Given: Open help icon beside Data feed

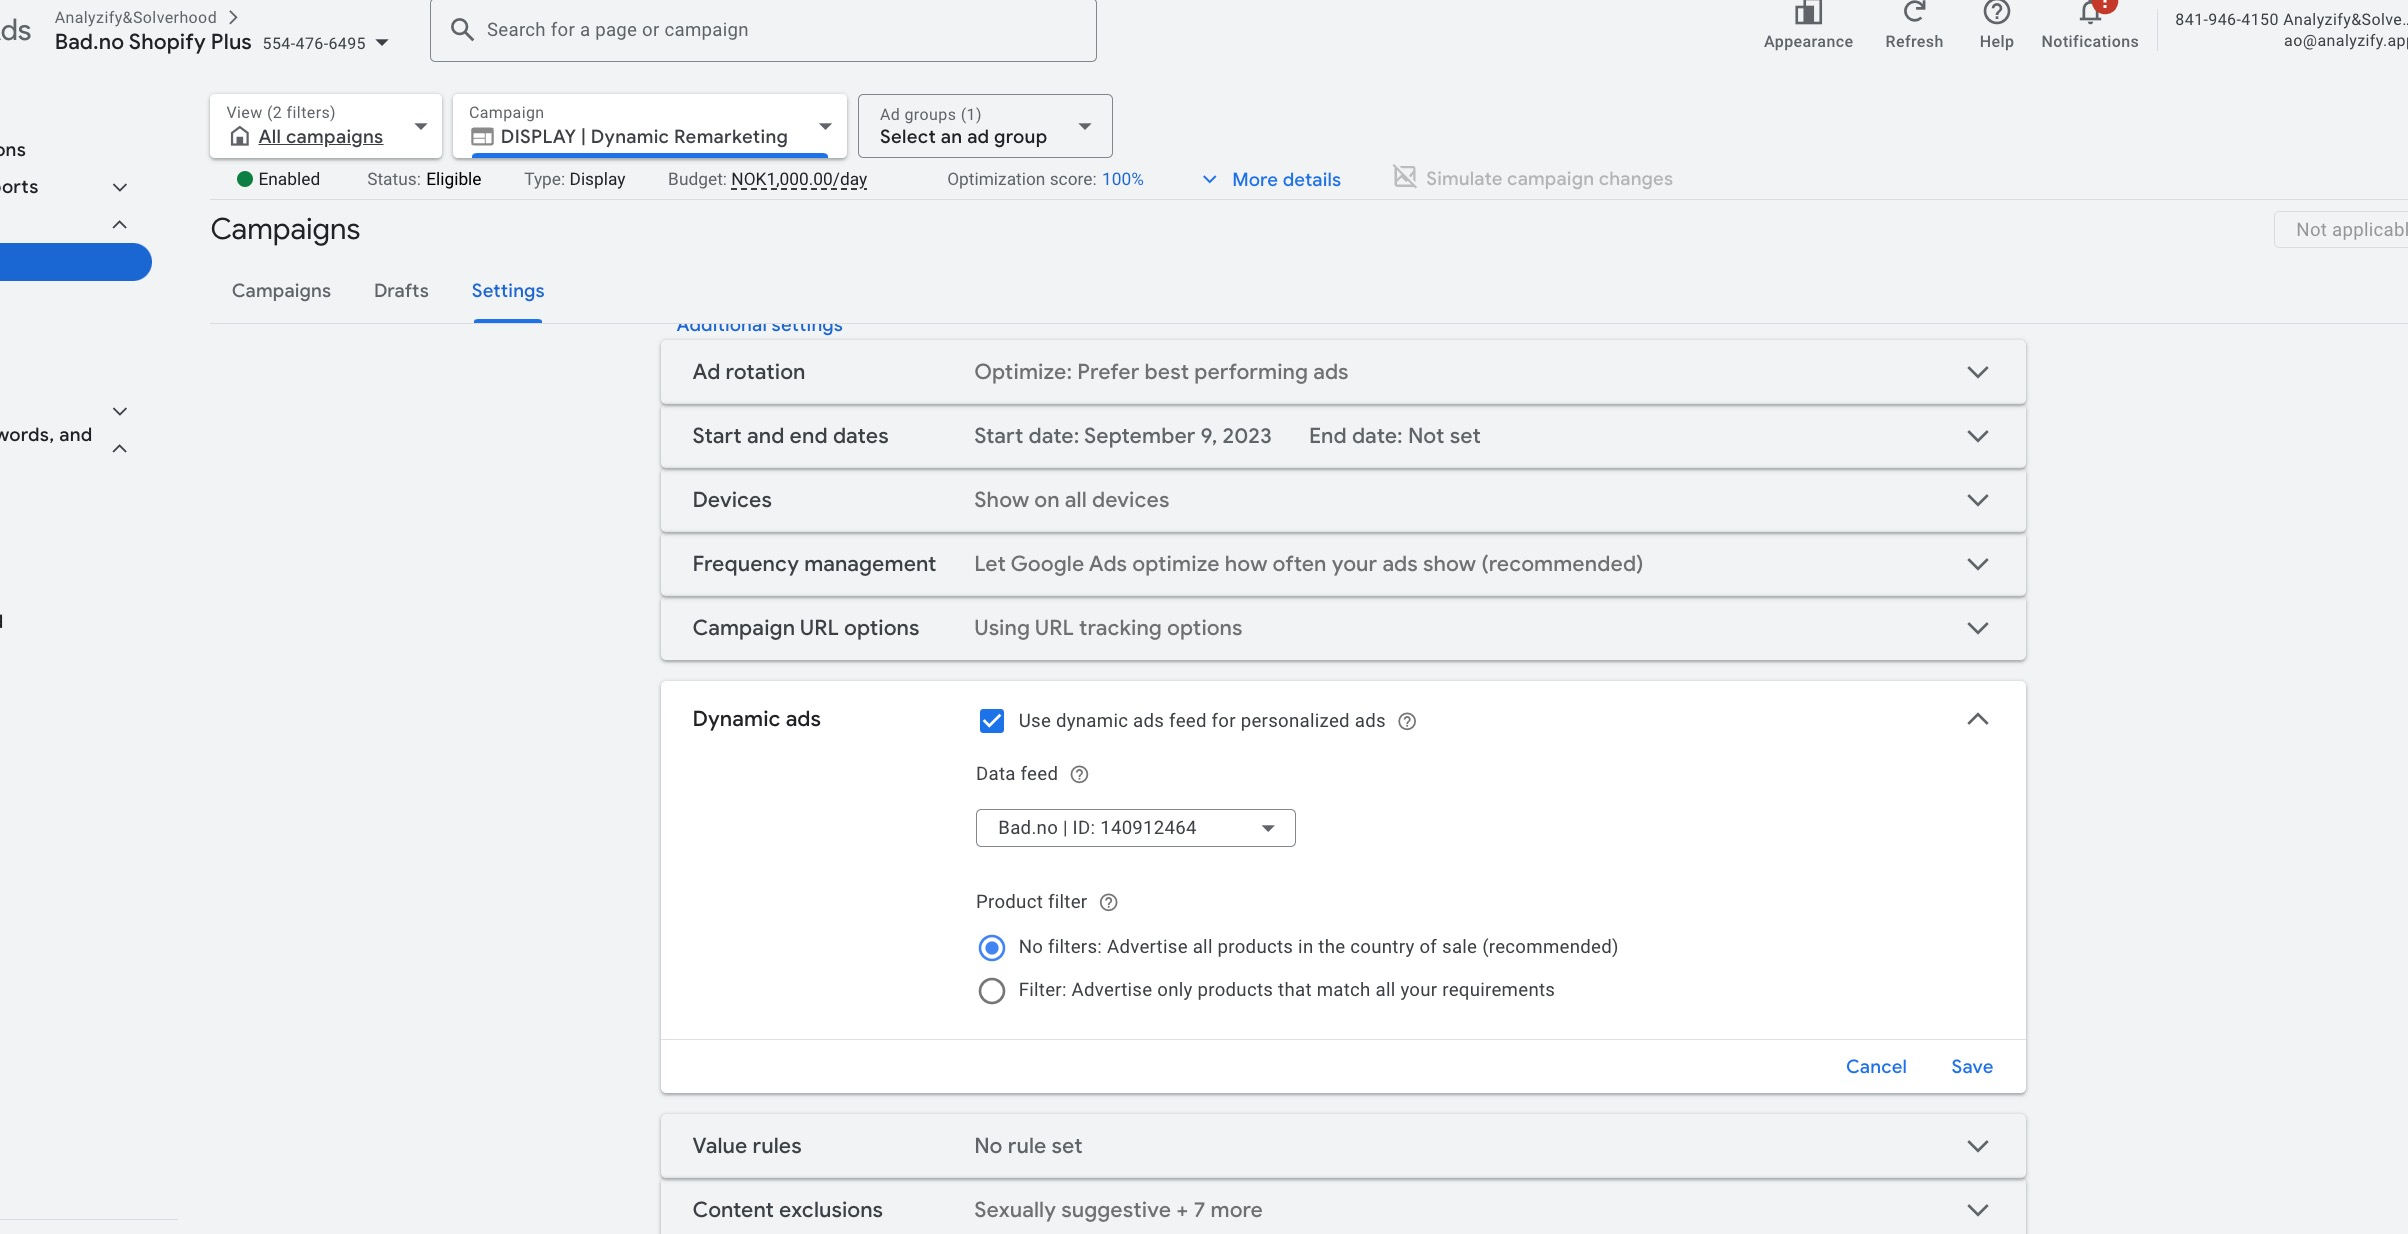Looking at the screenshot, I should pyautogui.click(x=1079, y=774).
